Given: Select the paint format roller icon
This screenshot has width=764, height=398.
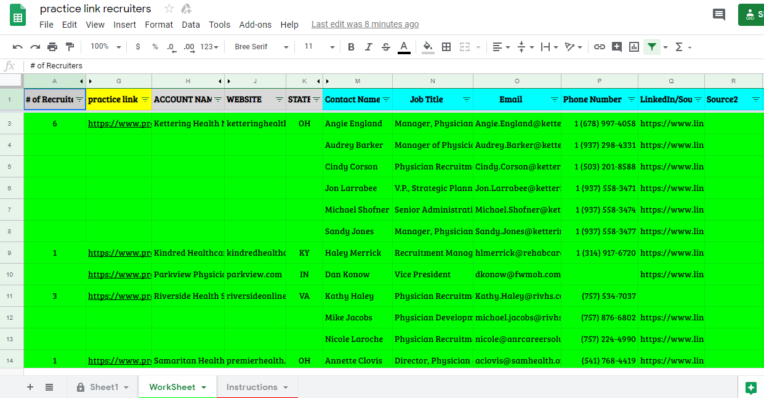Looking at the screenshot, I should tap(70, 47).
